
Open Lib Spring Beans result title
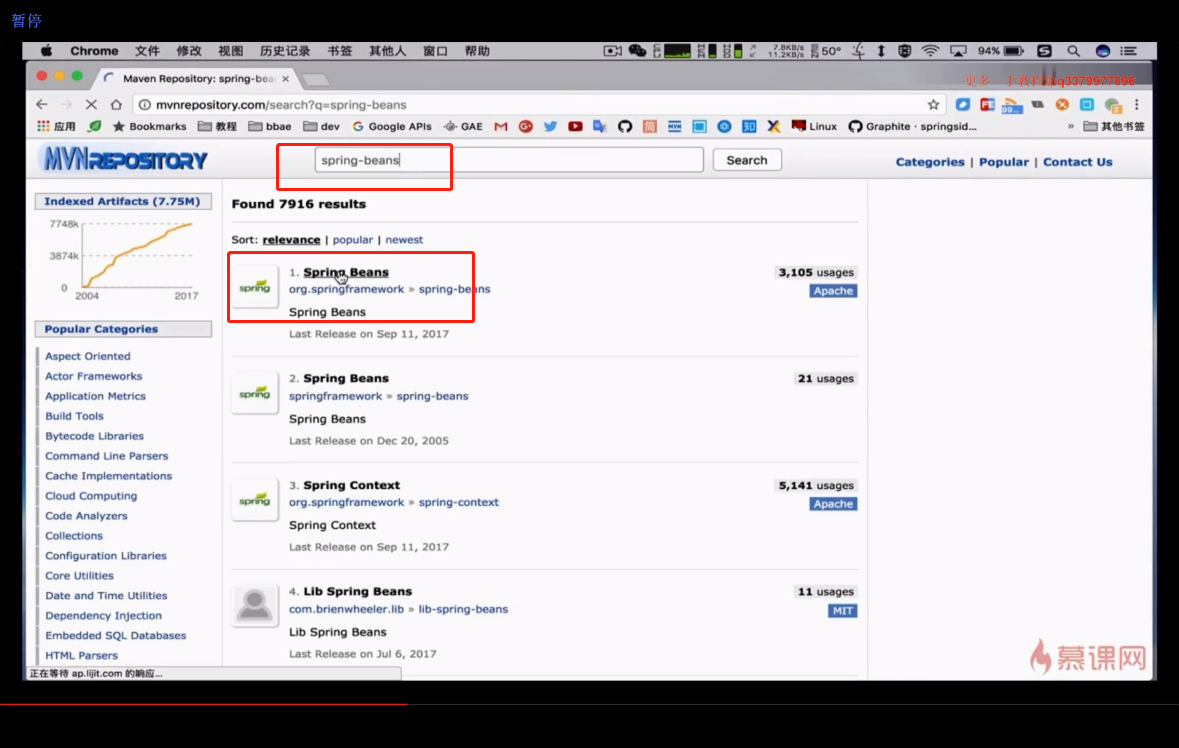[357, 591]
